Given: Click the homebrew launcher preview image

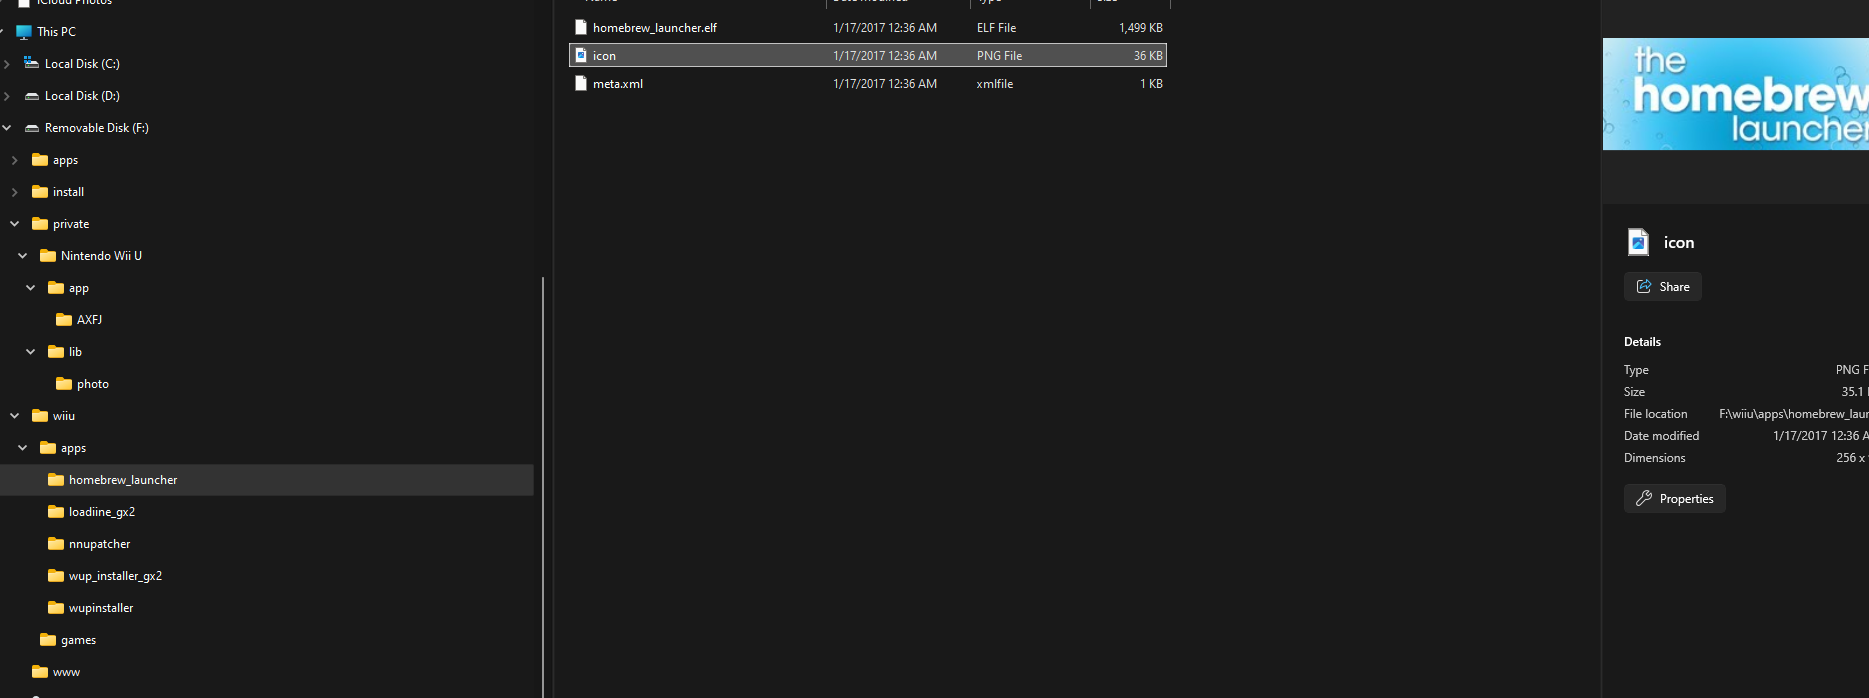Looking at the screenshot, I should pyautogui.click(x=1736, y=94).
